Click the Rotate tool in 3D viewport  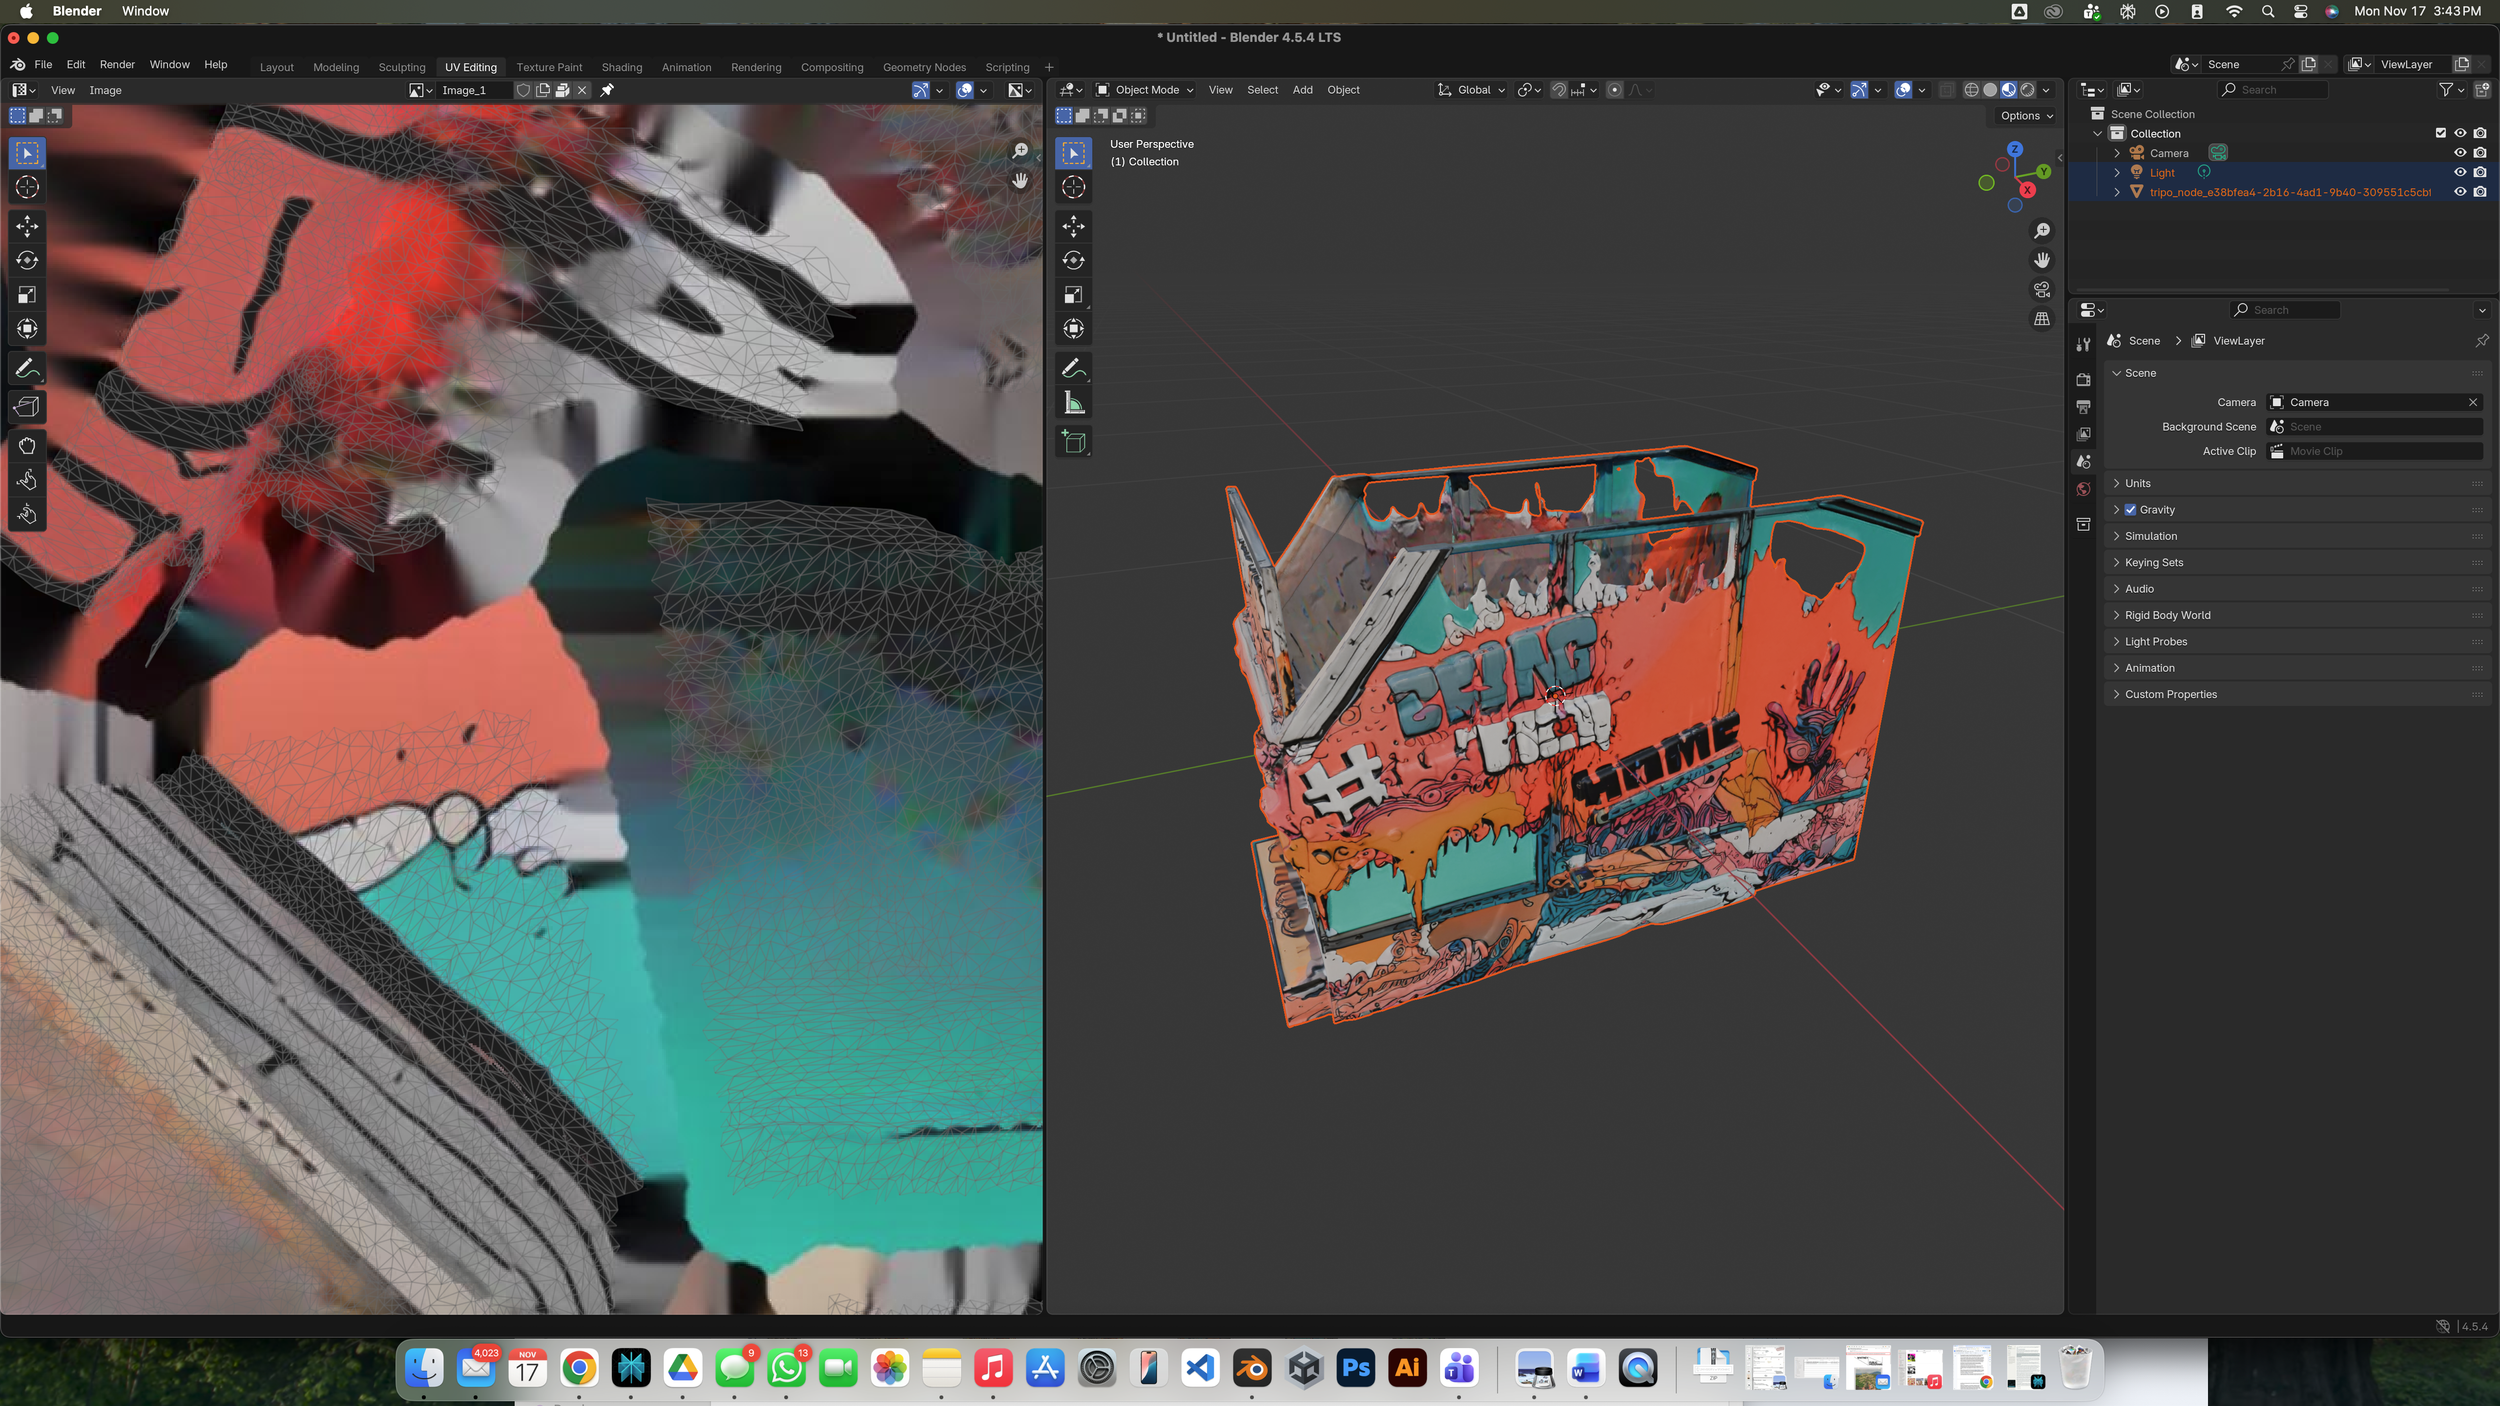[x=1074, y=261]
